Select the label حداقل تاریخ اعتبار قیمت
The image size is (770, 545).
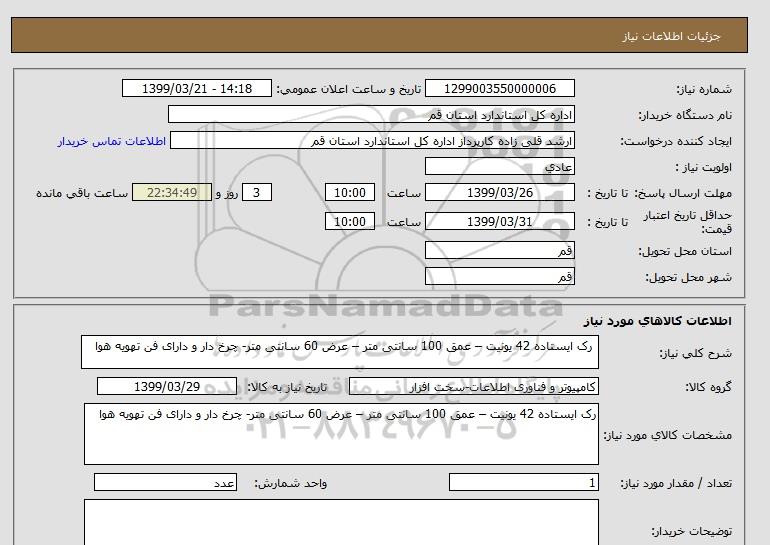coord(688,222)
